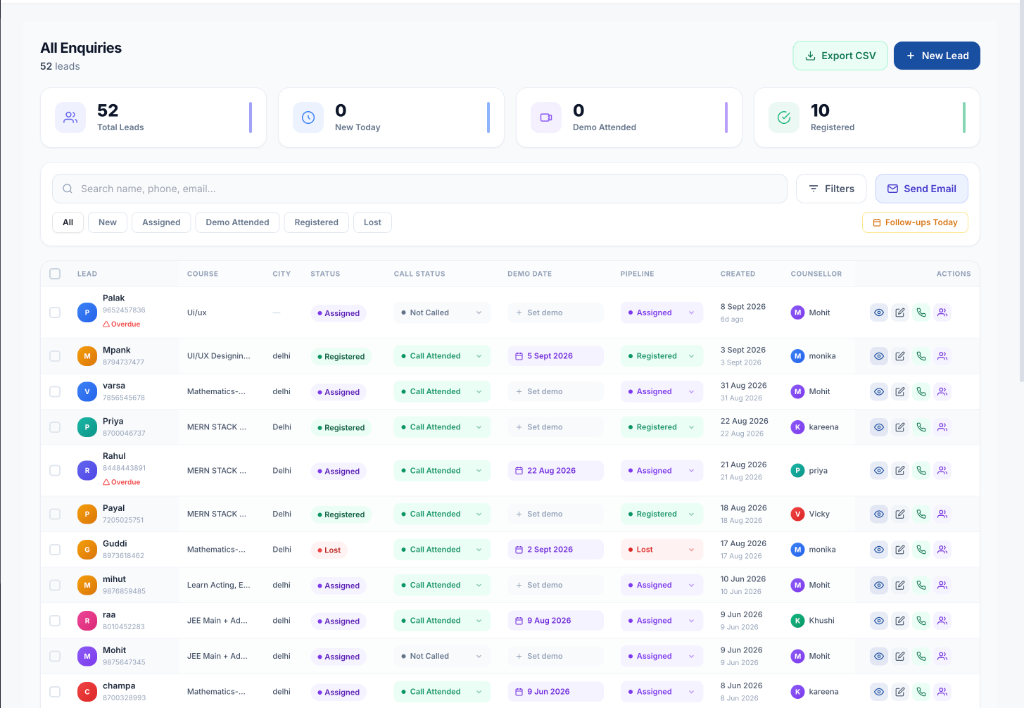Image resolution: width=1024 pixels, height=708 pixels.
Task: View details for lead Rahul
Action: tap(879, 470)
